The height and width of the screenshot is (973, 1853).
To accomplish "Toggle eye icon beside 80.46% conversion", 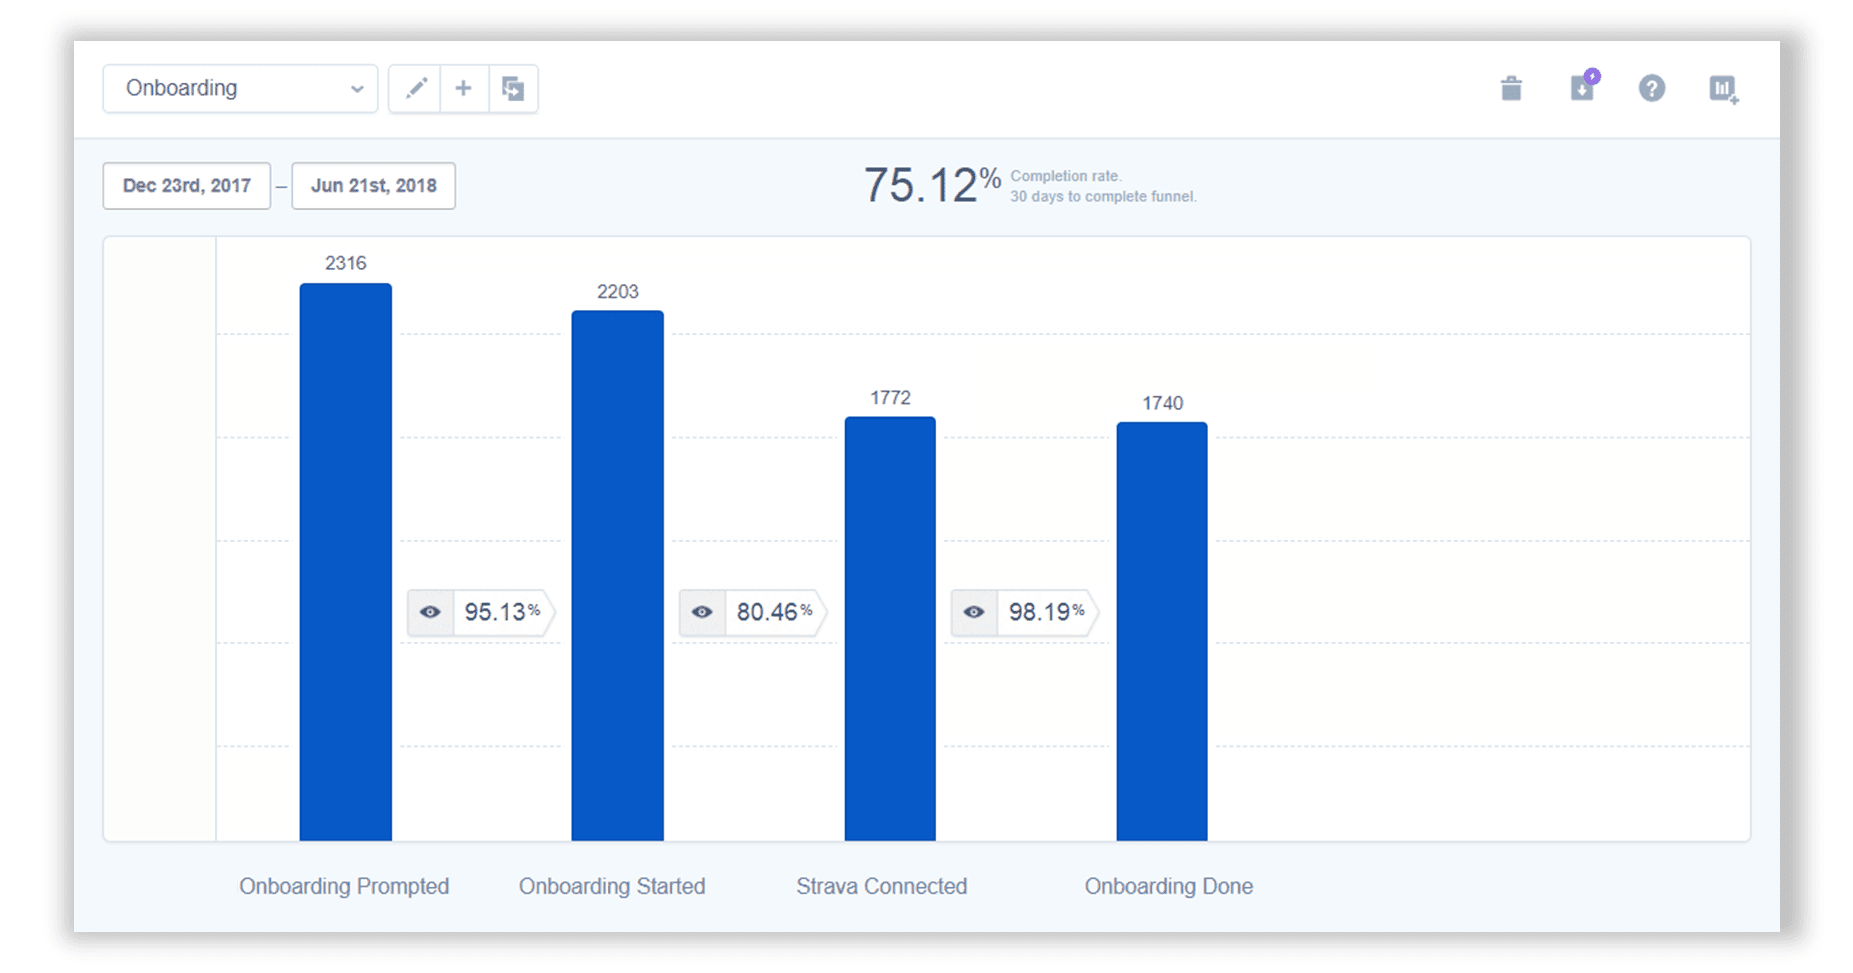I will [x=702, y=612].
